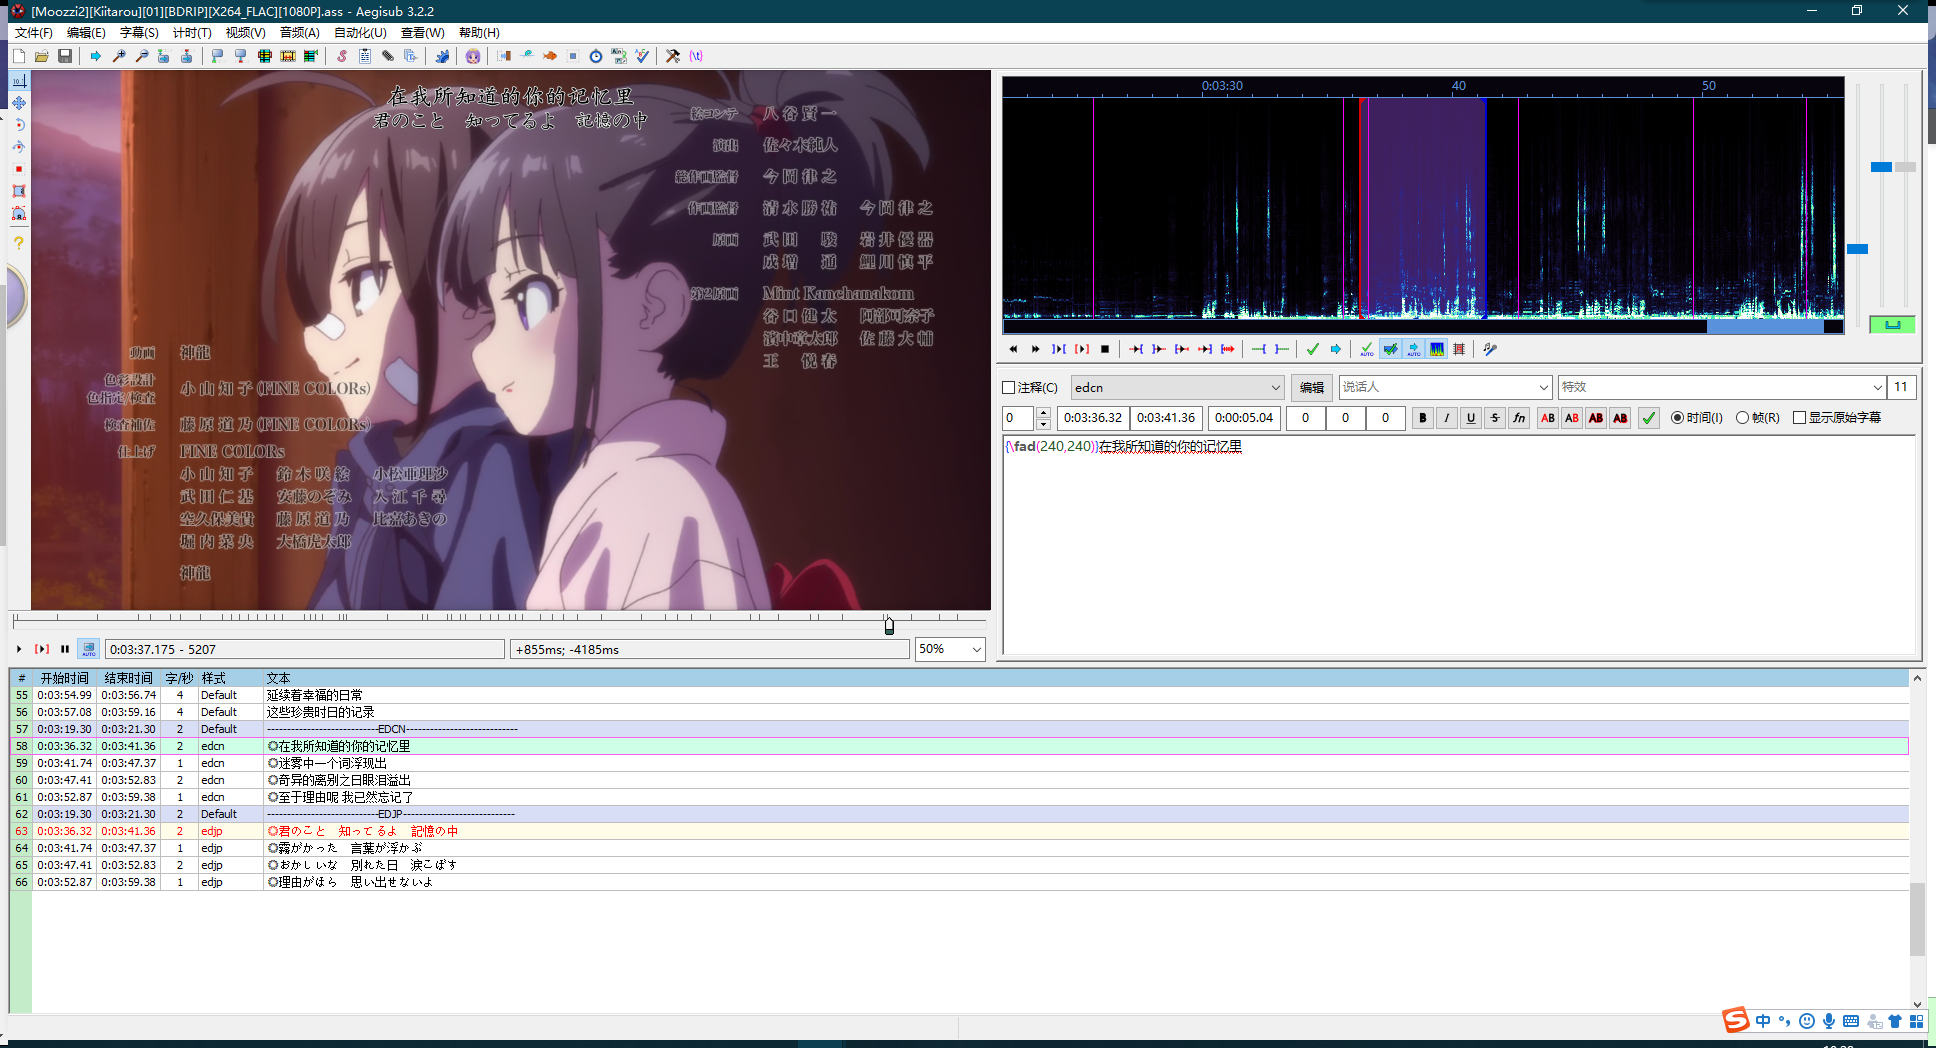
Task: Increase the layer number with up stepper
Action: 1043,412
